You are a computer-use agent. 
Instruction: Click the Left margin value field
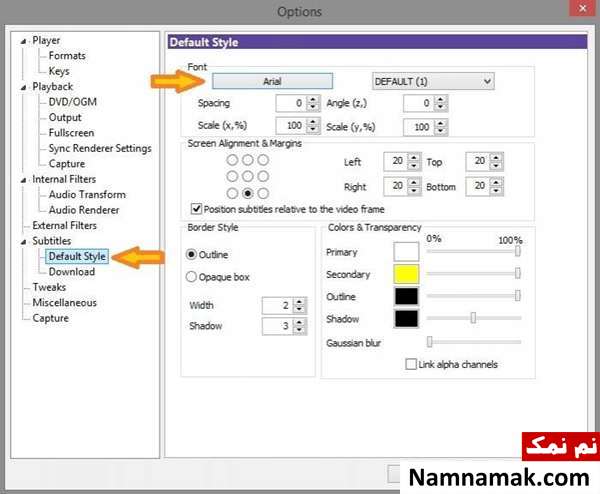coord(396,161)
